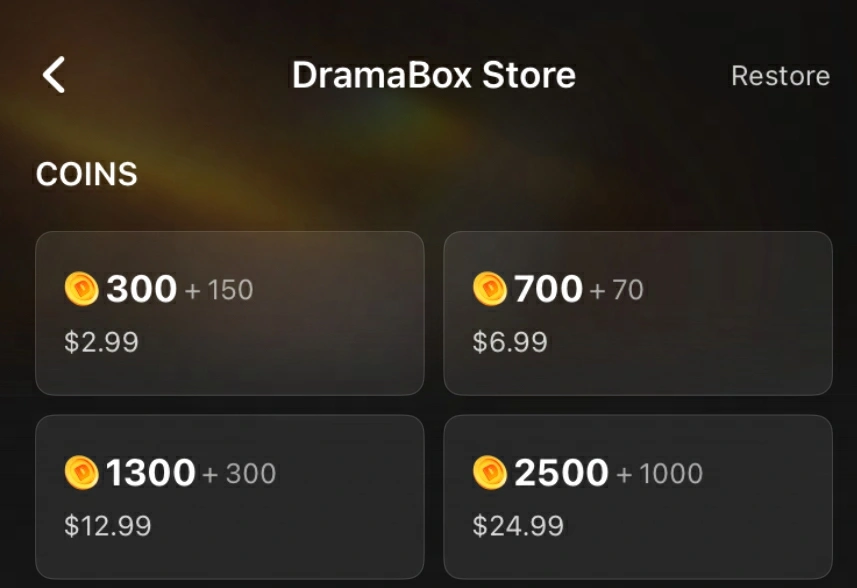
Task: Click coin icon beside 300
Action: (x=81, y=290)
